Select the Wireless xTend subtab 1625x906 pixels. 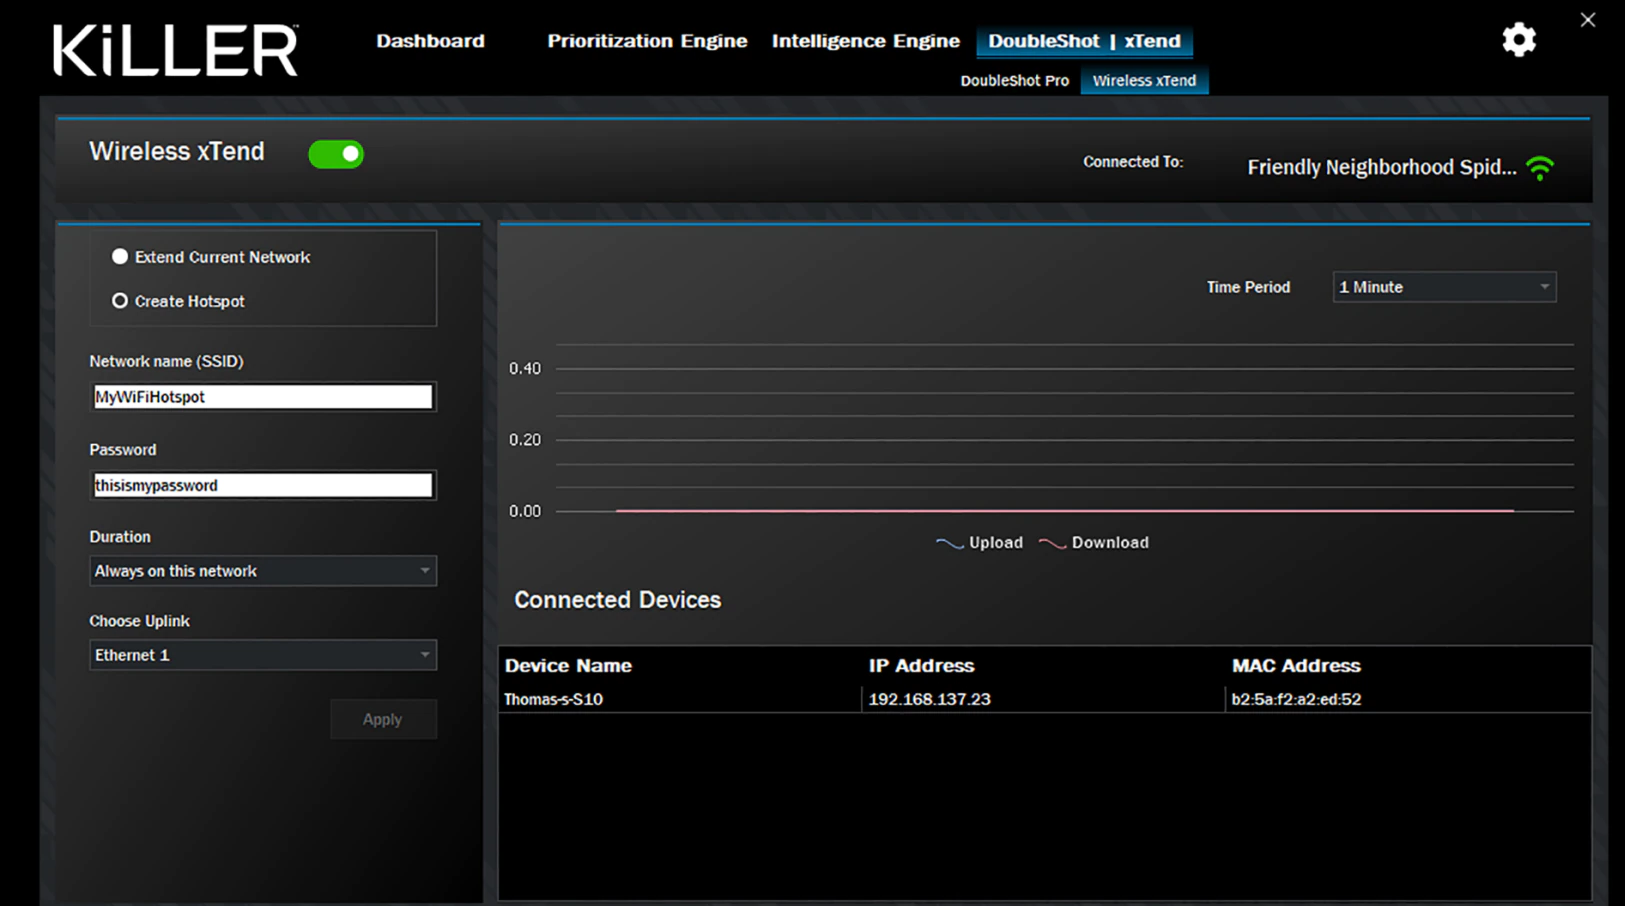[x=1144, y=81]
